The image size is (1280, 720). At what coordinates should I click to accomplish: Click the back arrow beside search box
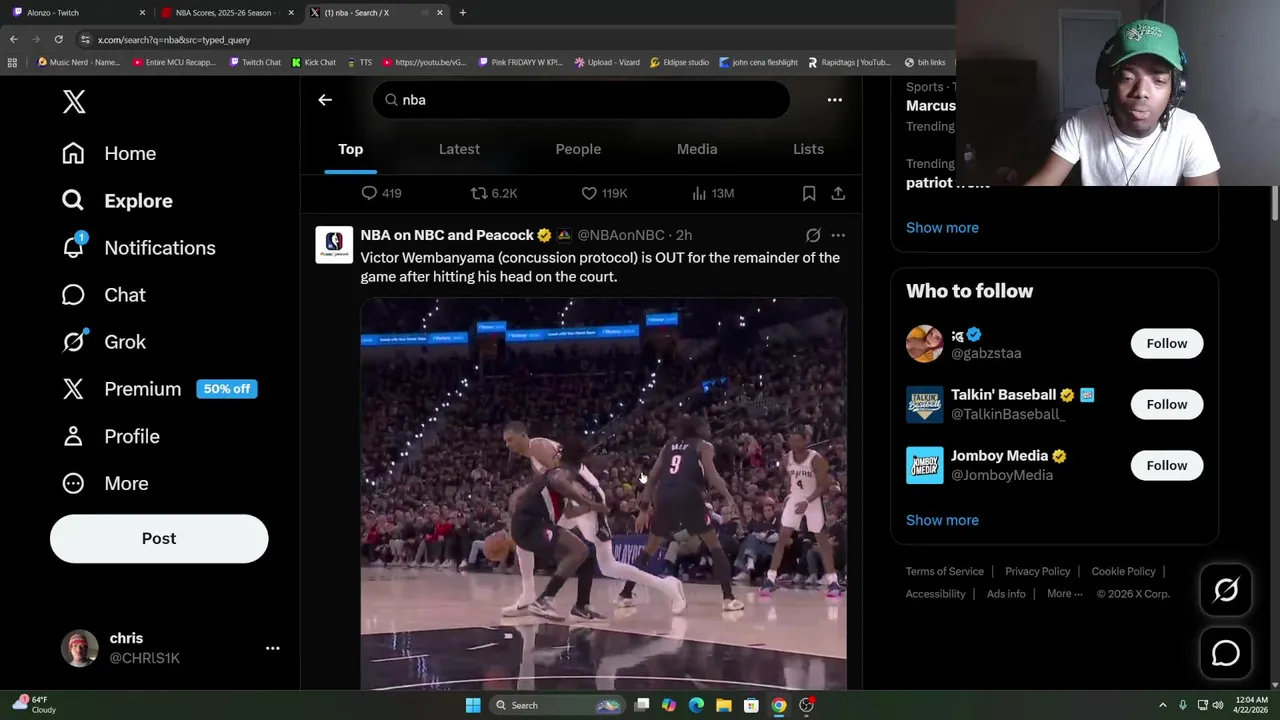click(x=325, y=100)
